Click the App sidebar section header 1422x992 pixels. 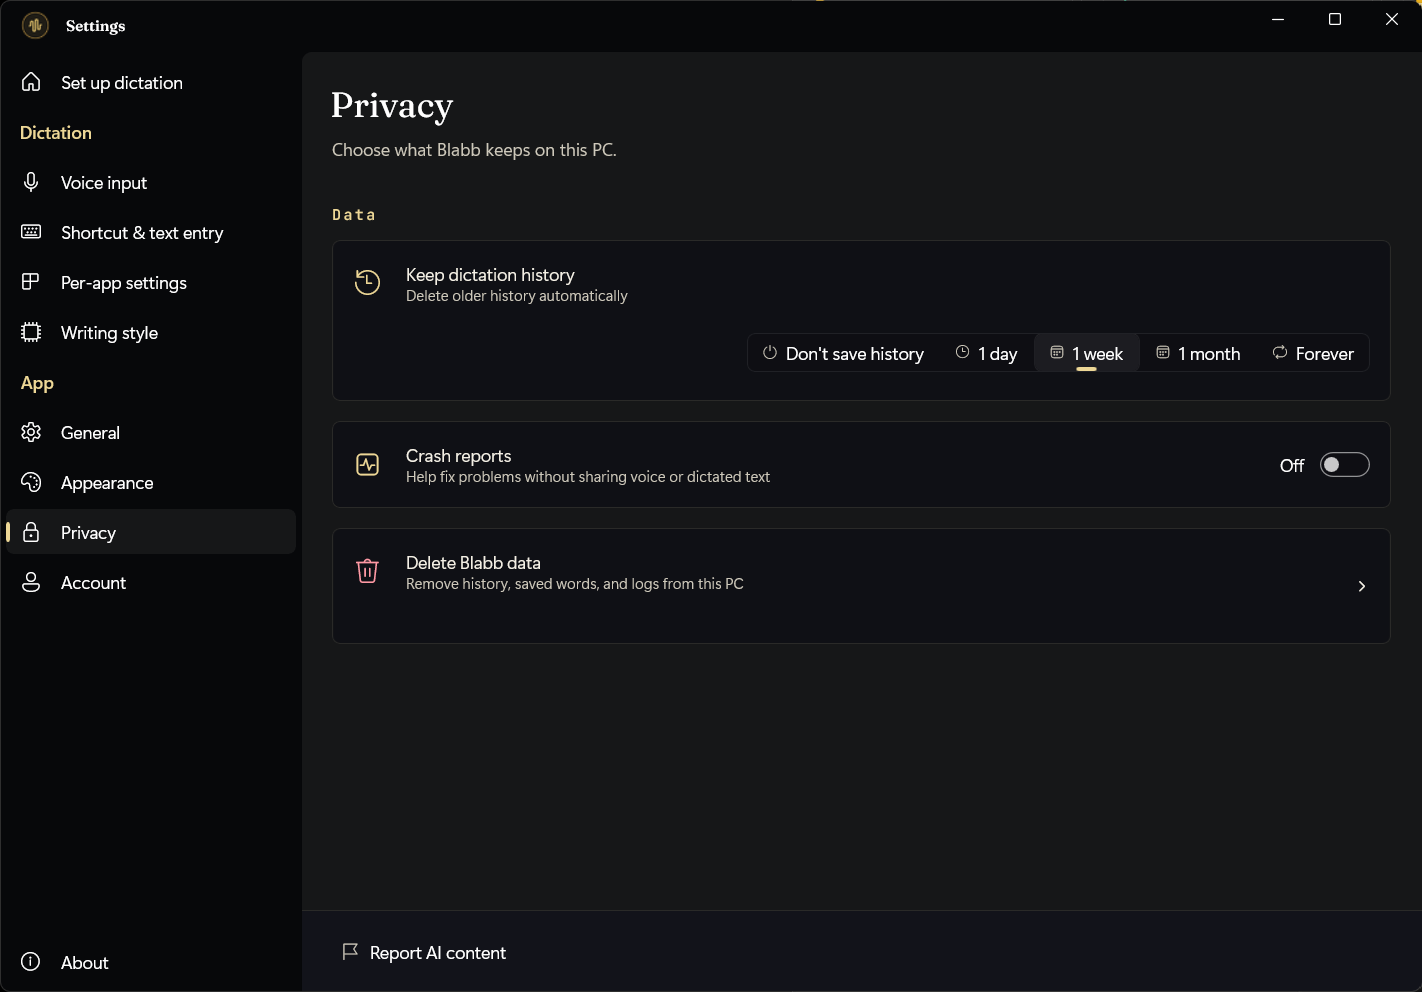tap(37, 383)
